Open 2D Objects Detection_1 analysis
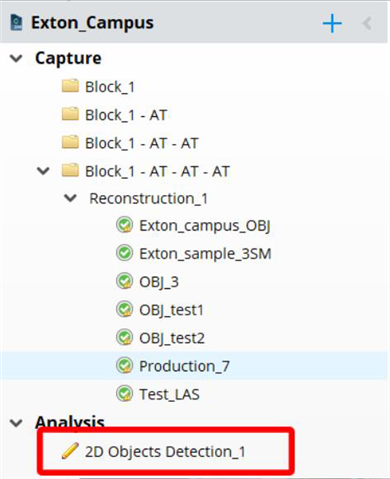Viewport: 390px width, 479px height. (x=165, y=452)
